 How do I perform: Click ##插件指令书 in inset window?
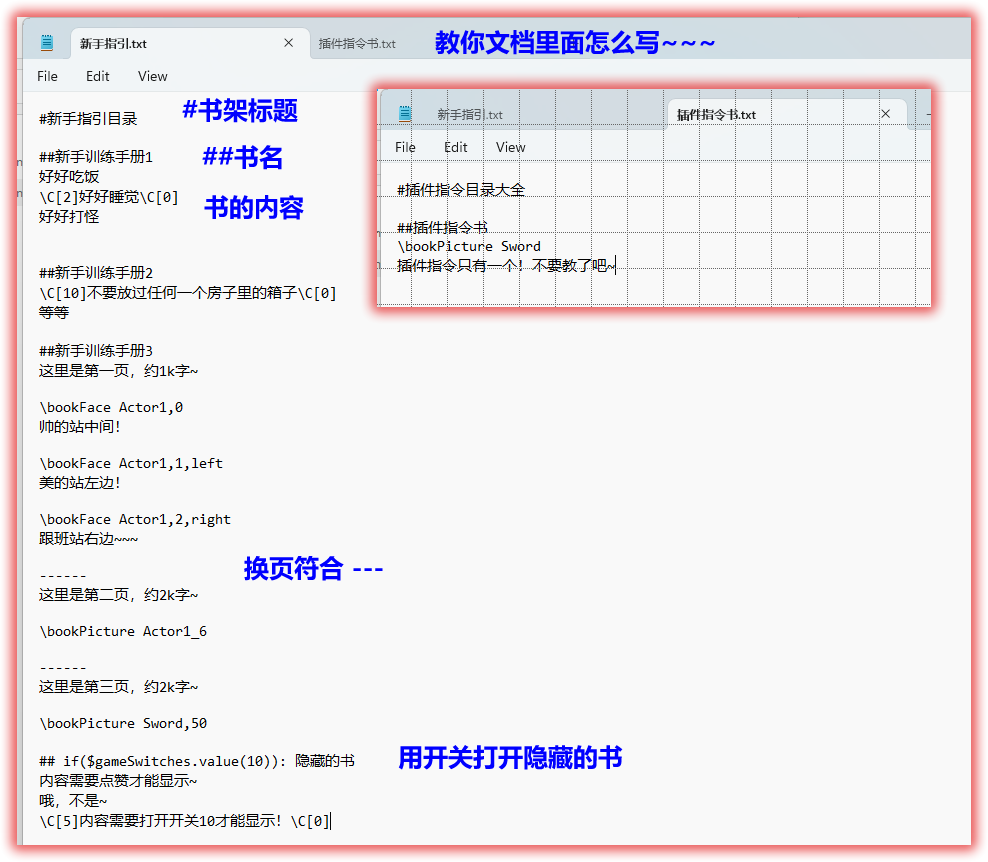click(x=442, y=227)
